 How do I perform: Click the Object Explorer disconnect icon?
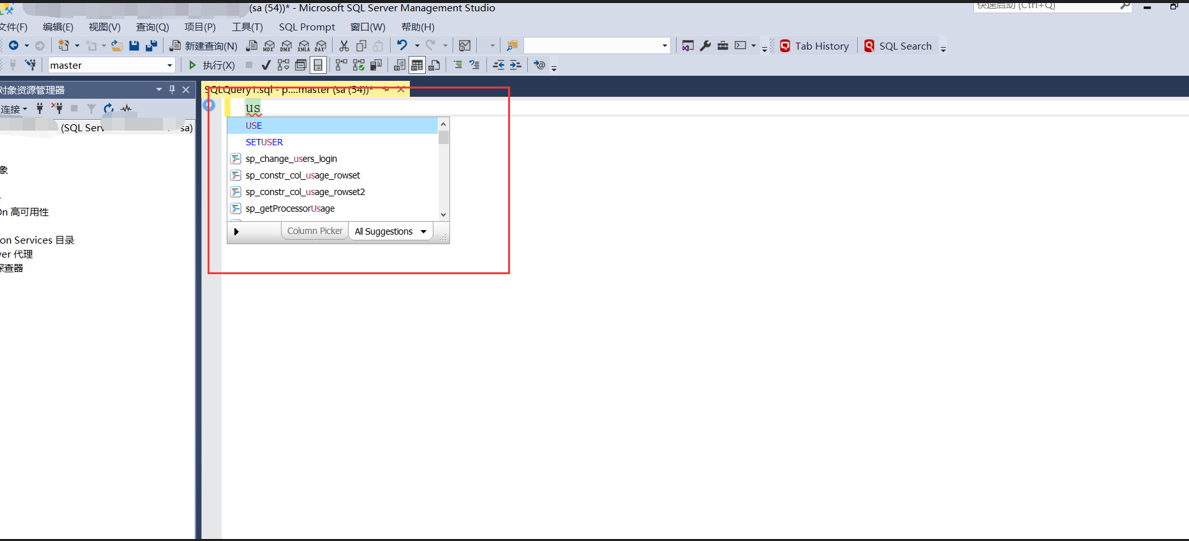click(57, 109)
